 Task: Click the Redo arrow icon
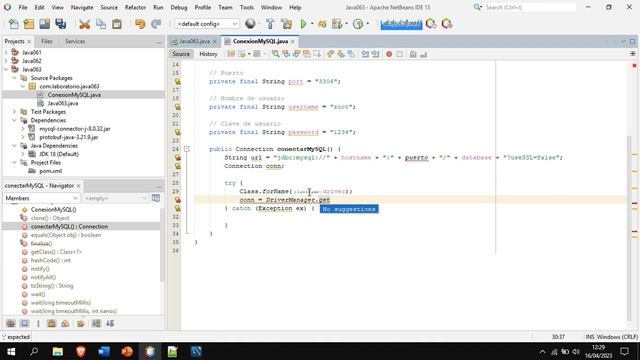click(x=156, y=24)
